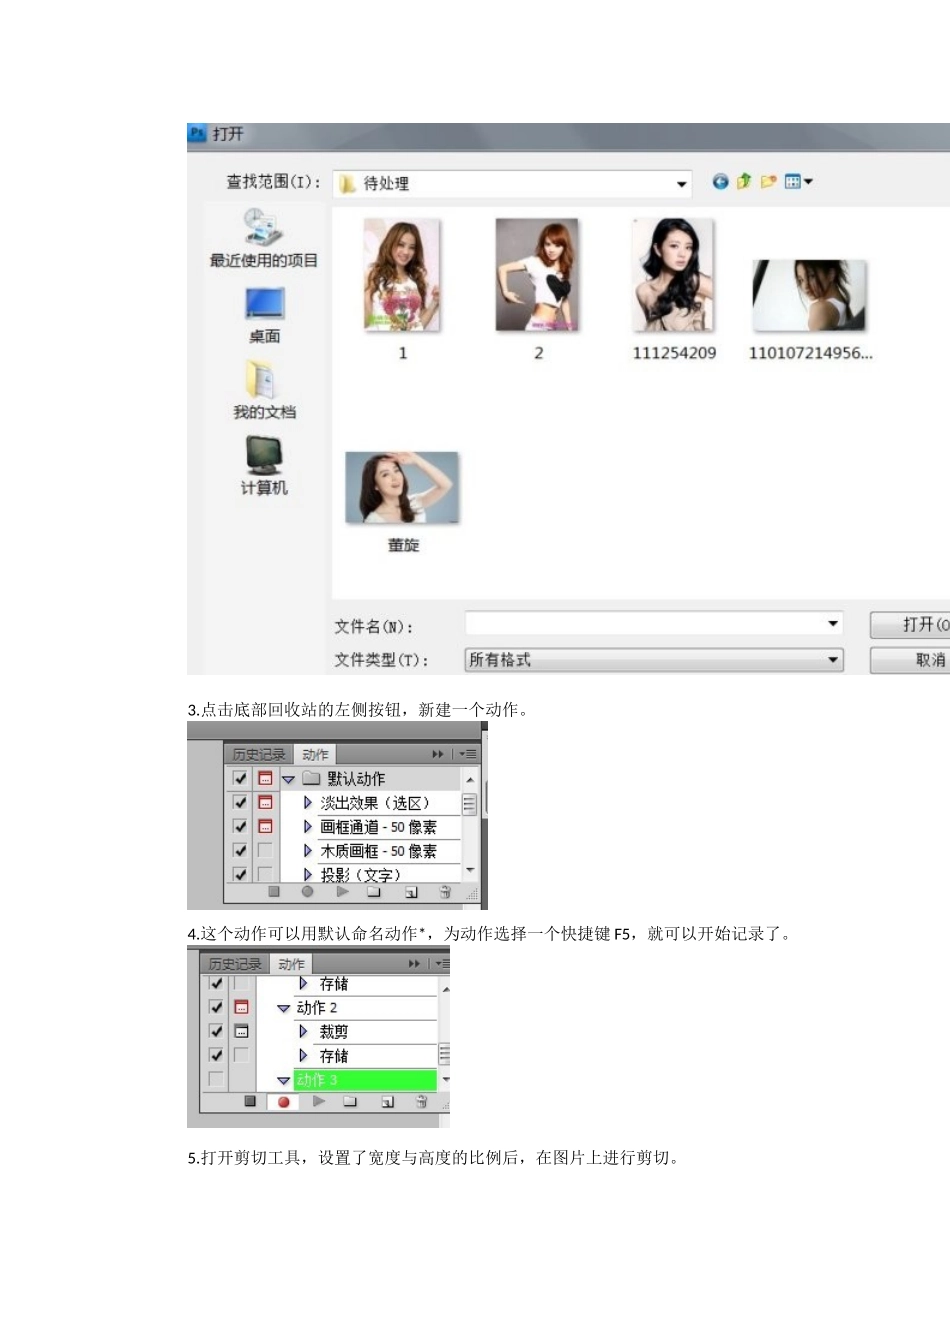Screen dimensions: 950x1344
Task: Open the 查找范围 folder dropdown
Action: click(x=682, y=184)
